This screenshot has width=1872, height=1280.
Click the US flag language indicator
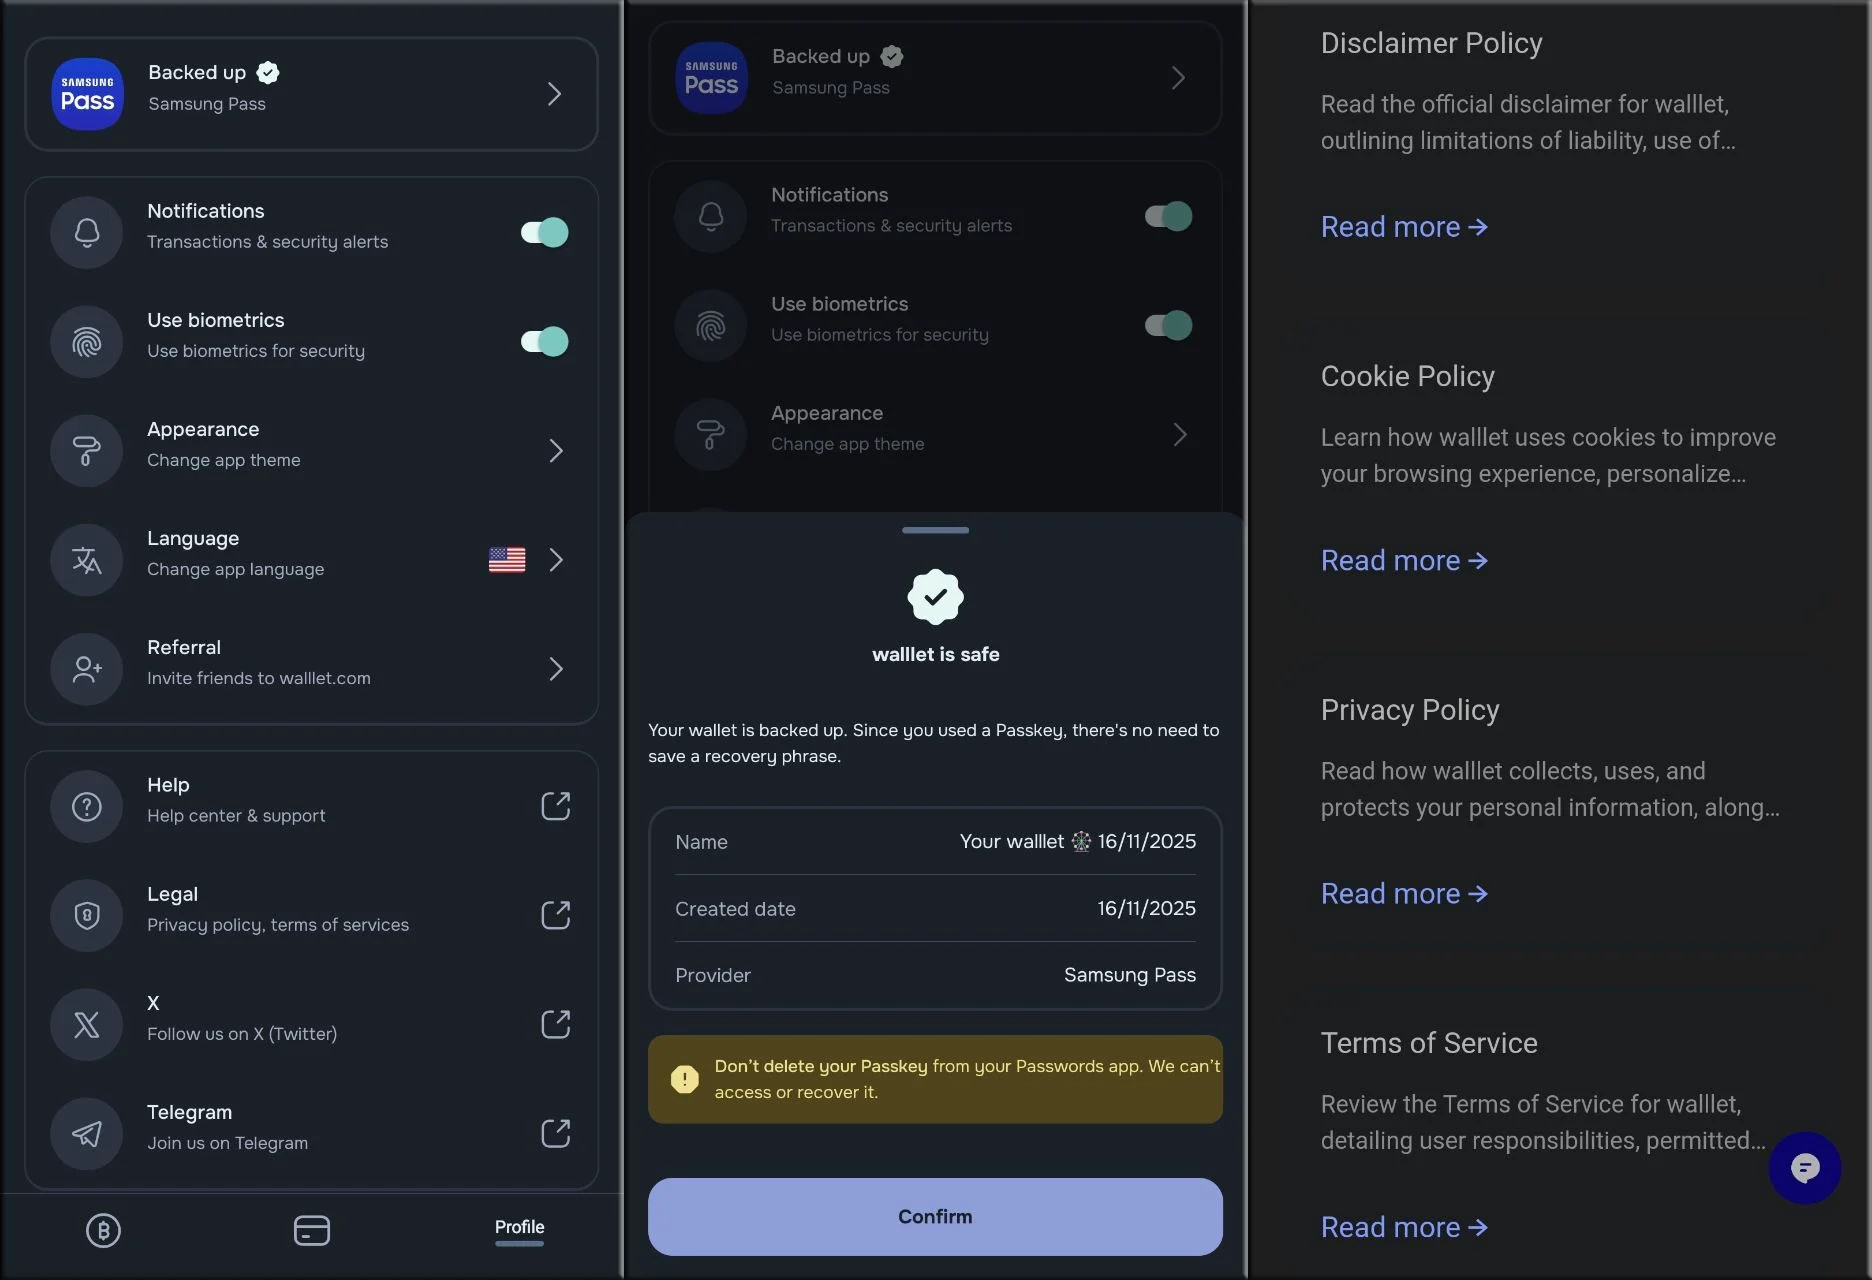[x=506, y=560]
